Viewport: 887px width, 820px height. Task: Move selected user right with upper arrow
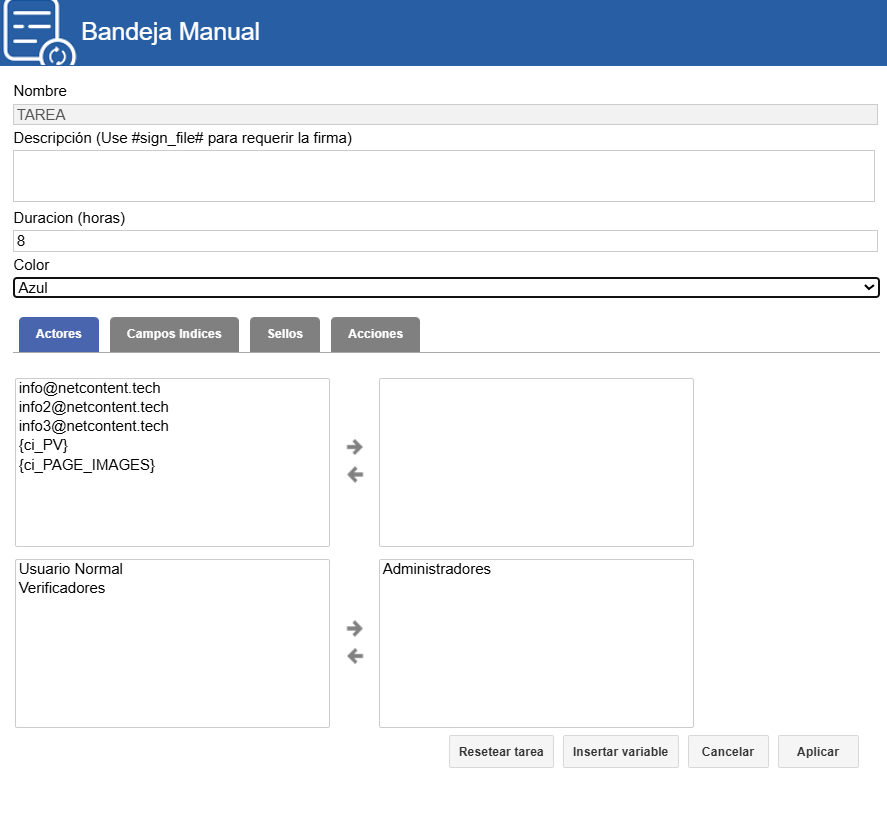(x=354, y=447)
